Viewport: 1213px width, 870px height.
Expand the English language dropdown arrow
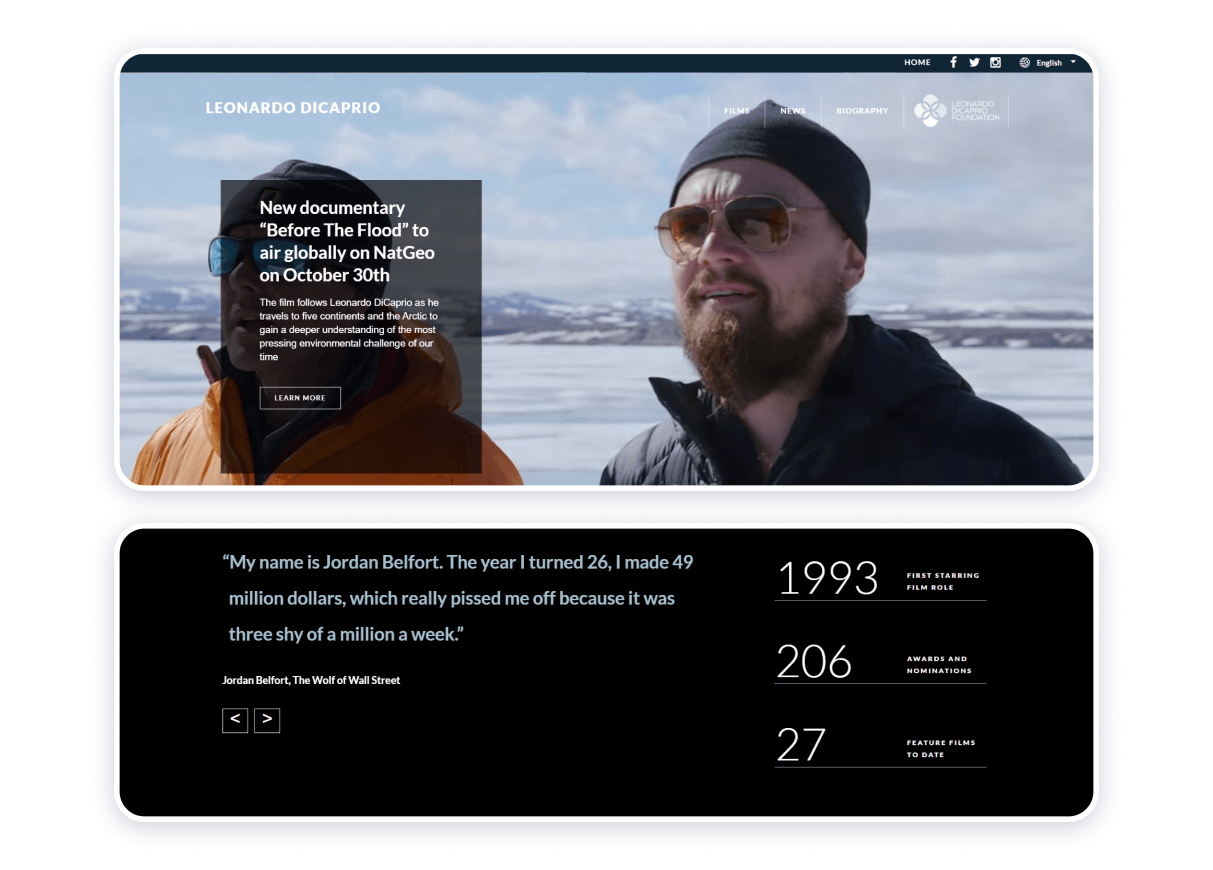(x=1073, y=62)
